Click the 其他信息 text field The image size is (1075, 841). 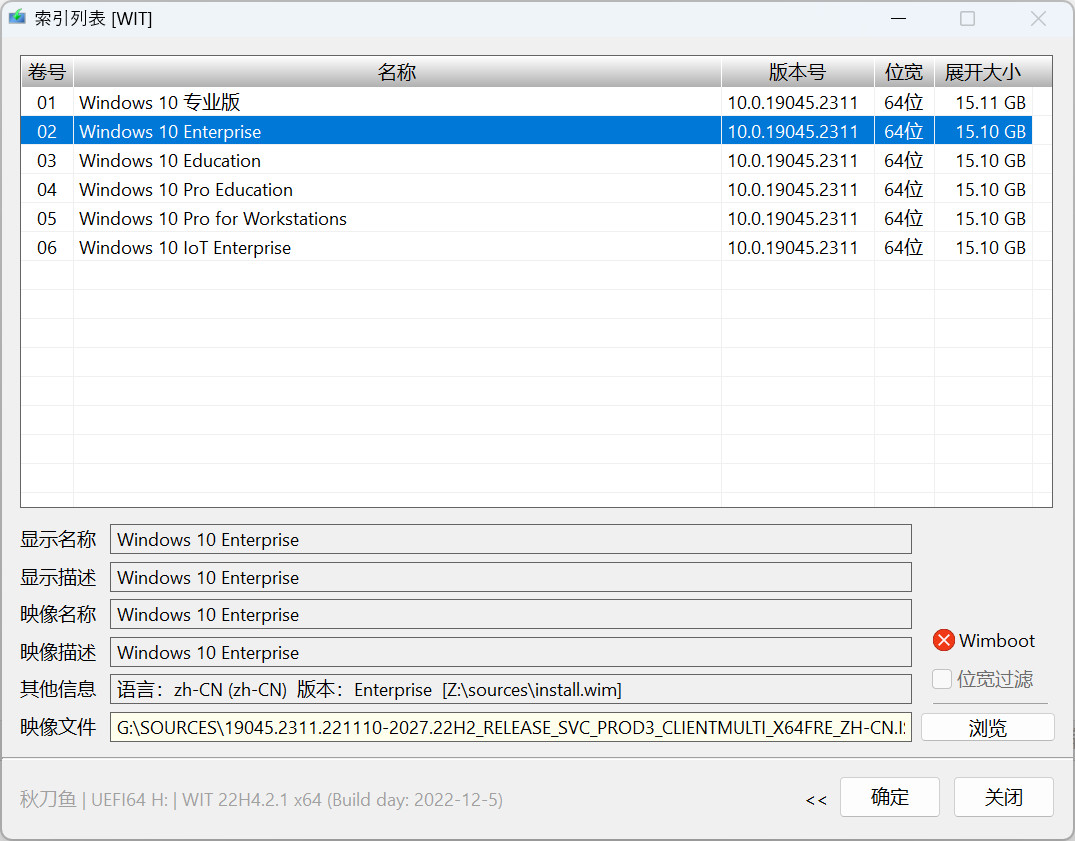click(511, 689)
